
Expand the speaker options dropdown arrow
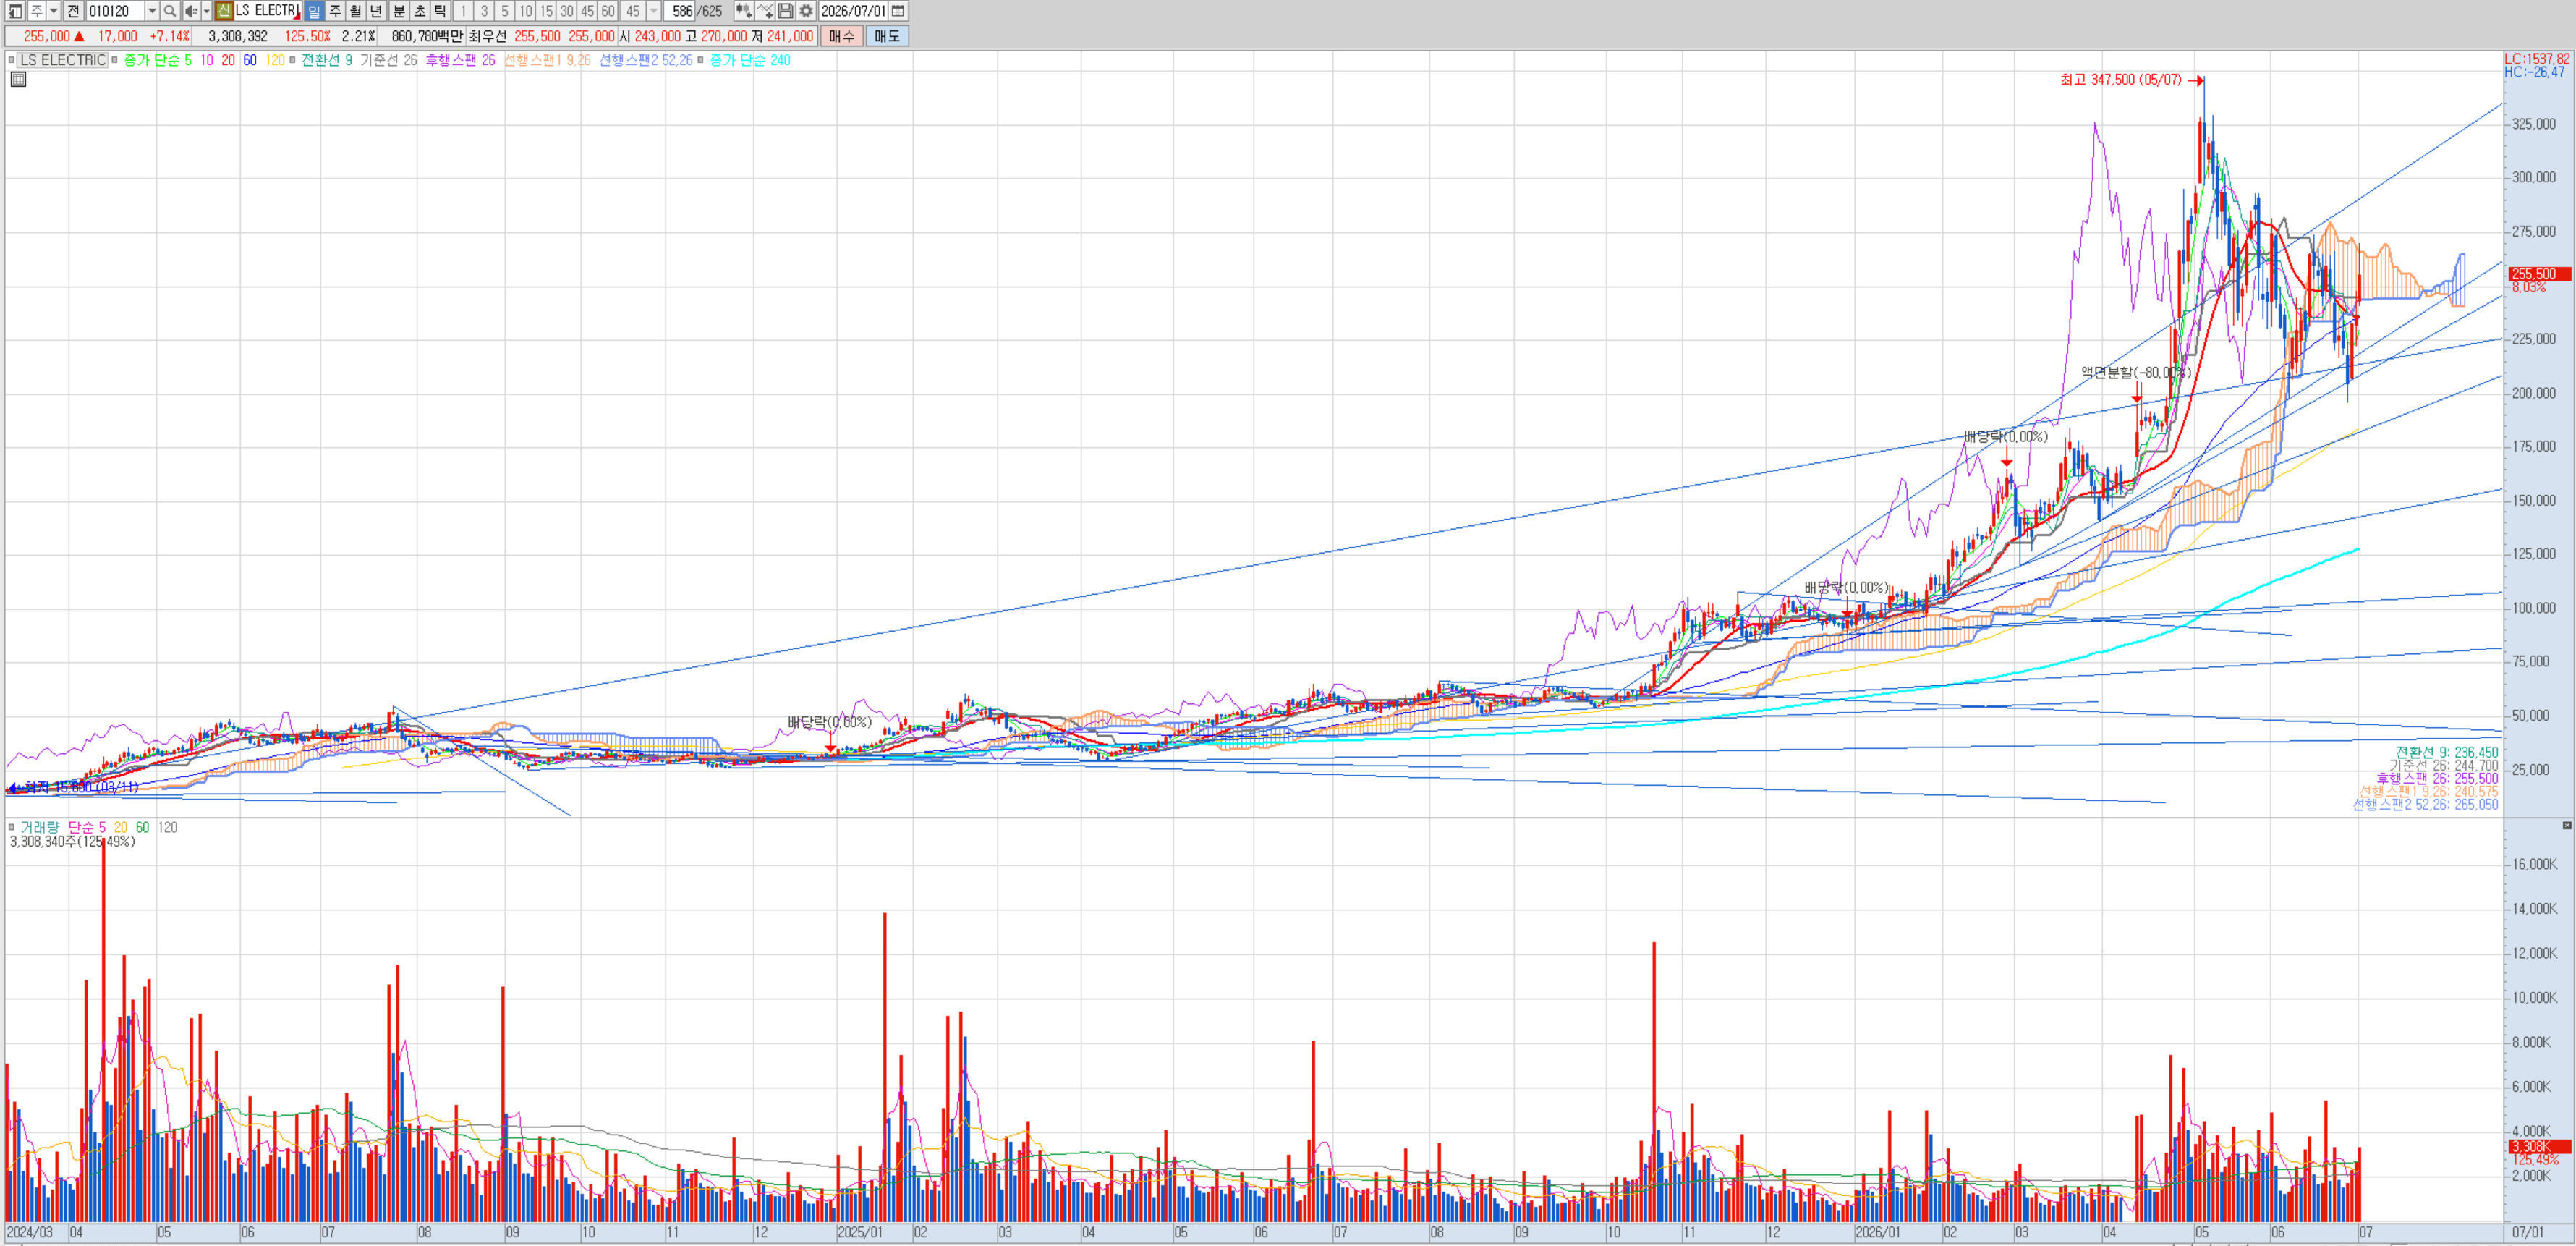coord(206,11)
